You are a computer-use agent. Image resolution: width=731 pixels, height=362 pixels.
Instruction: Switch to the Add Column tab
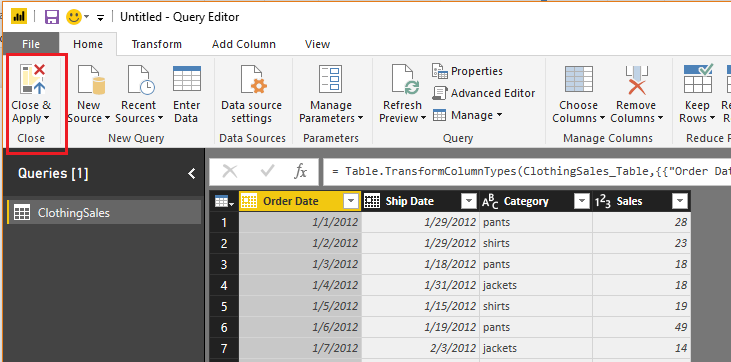pos(244,44)
